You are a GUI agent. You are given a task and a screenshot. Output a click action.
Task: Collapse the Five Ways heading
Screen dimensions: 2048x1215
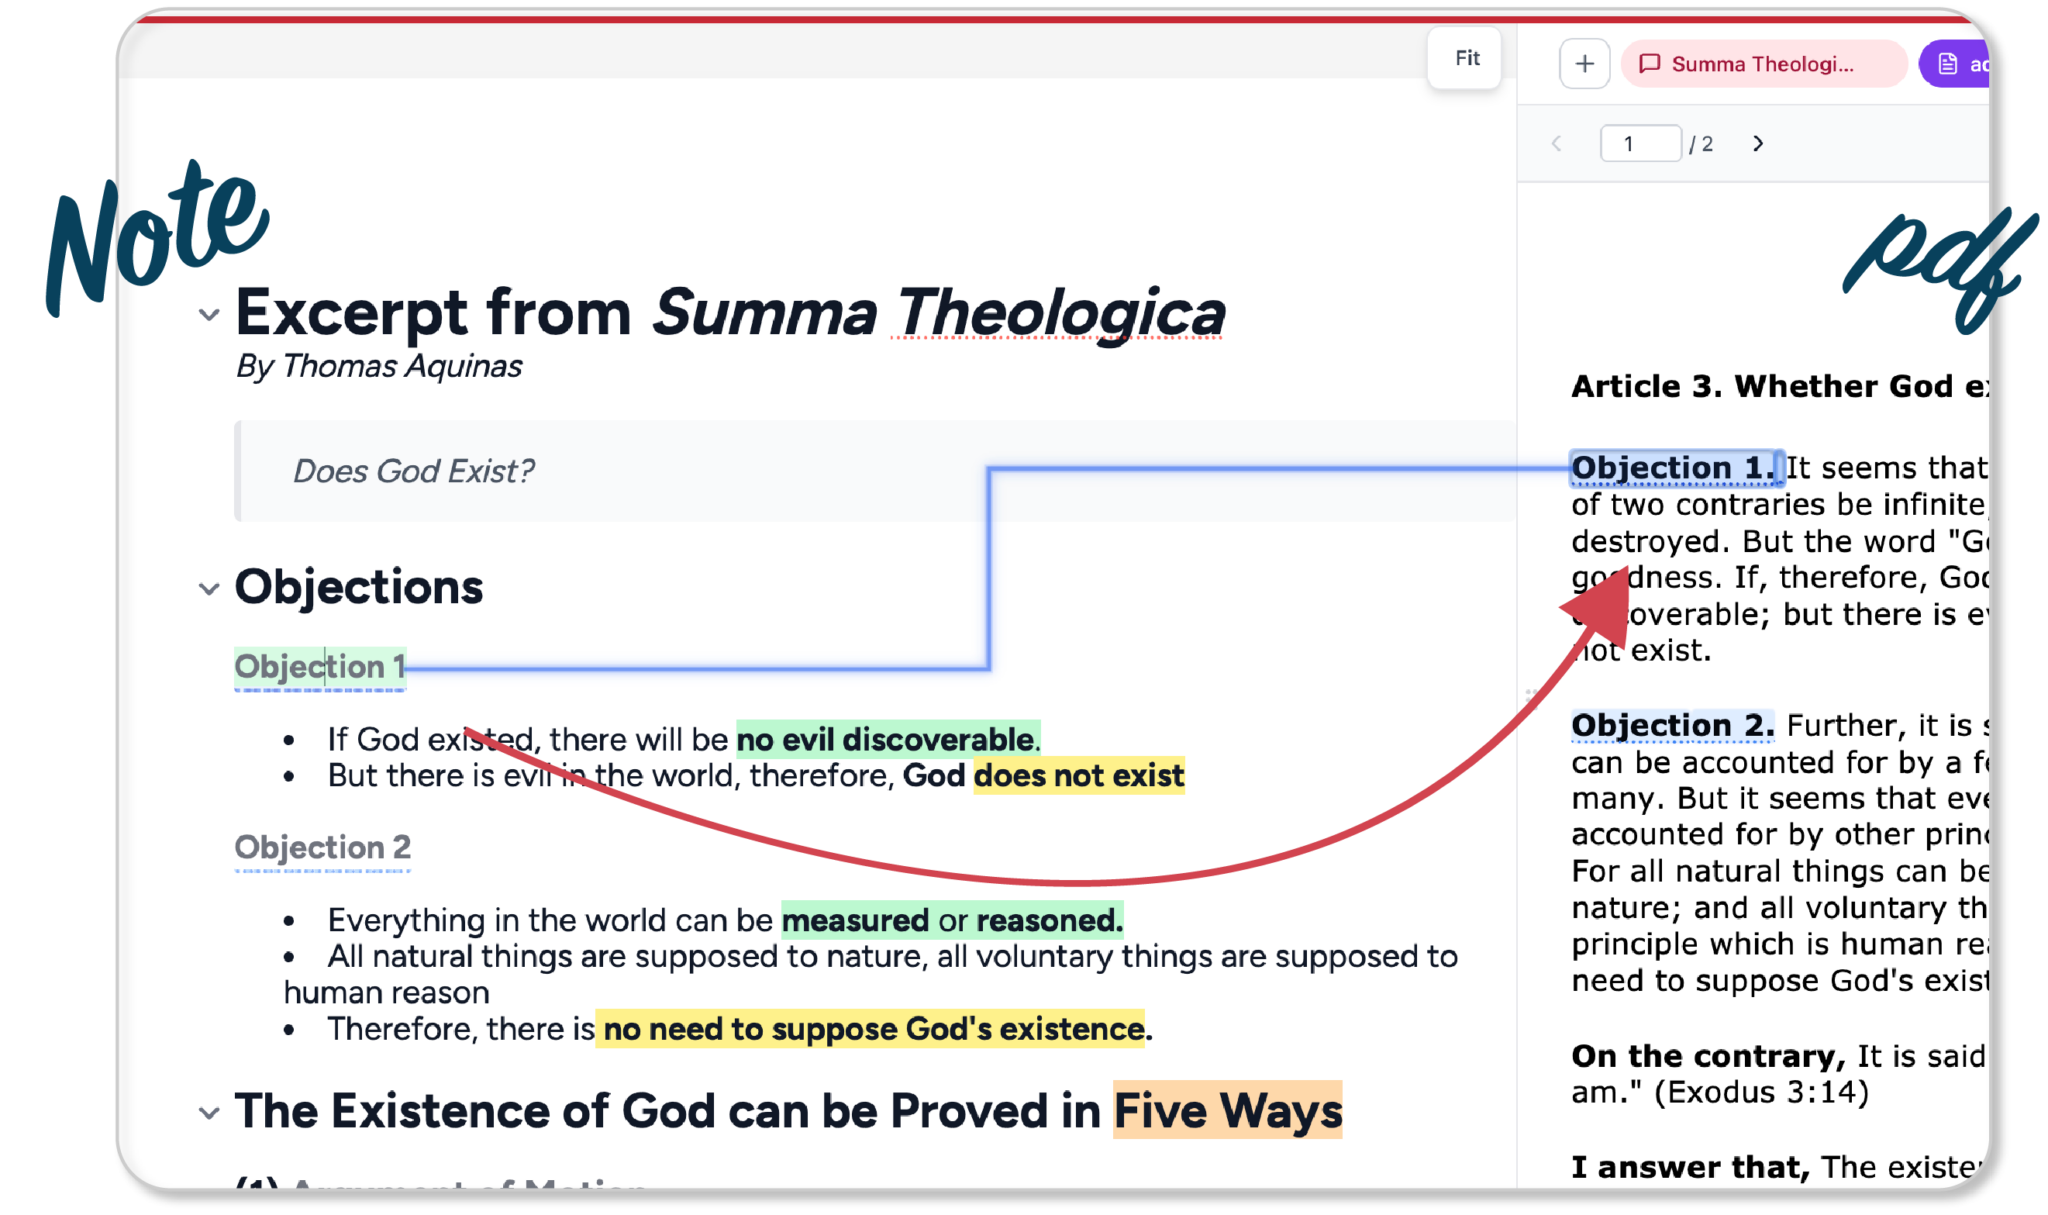[209, 1113]
